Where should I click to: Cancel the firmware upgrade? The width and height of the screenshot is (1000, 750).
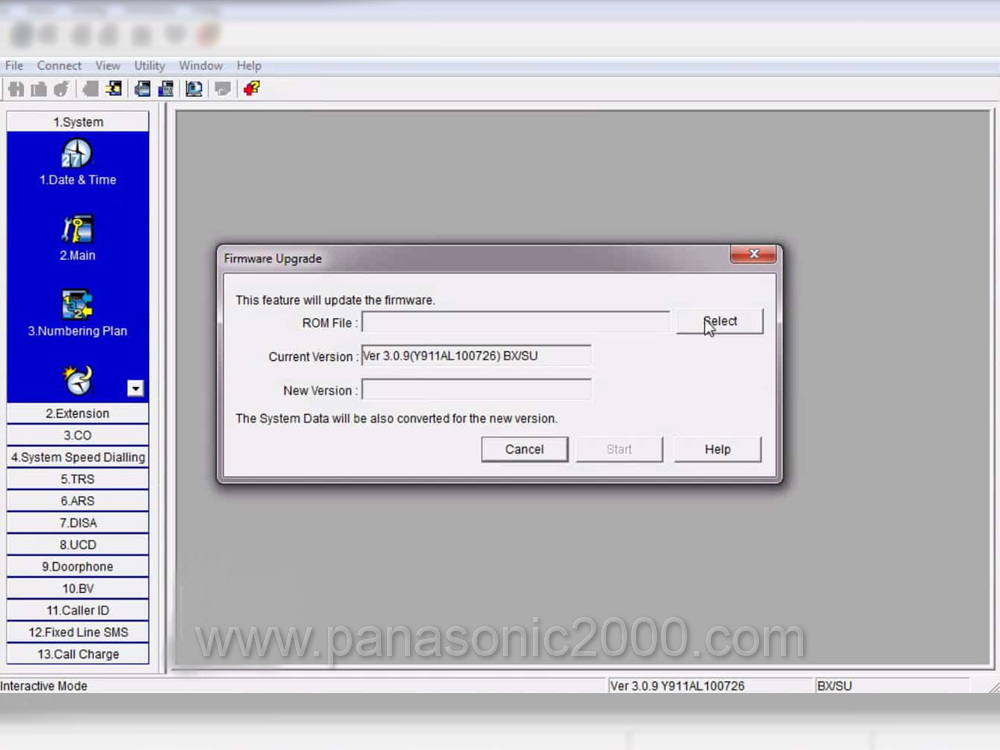click(524, 449)
